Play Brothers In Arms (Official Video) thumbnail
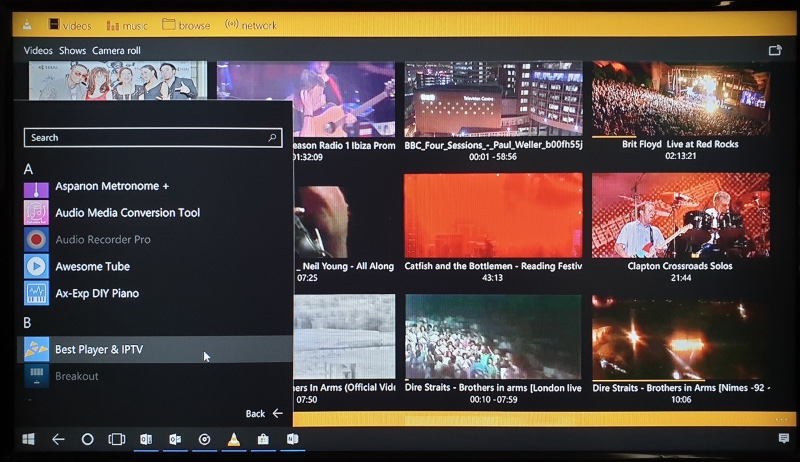 pos(344,337)
